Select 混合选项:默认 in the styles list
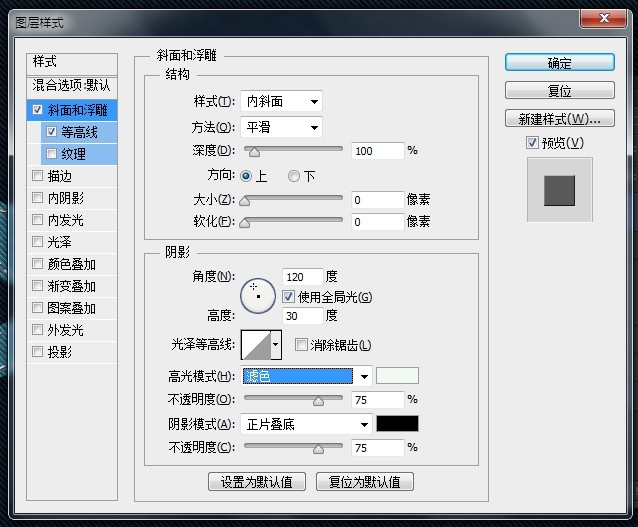The image size is (638, 527). point(72,85)
